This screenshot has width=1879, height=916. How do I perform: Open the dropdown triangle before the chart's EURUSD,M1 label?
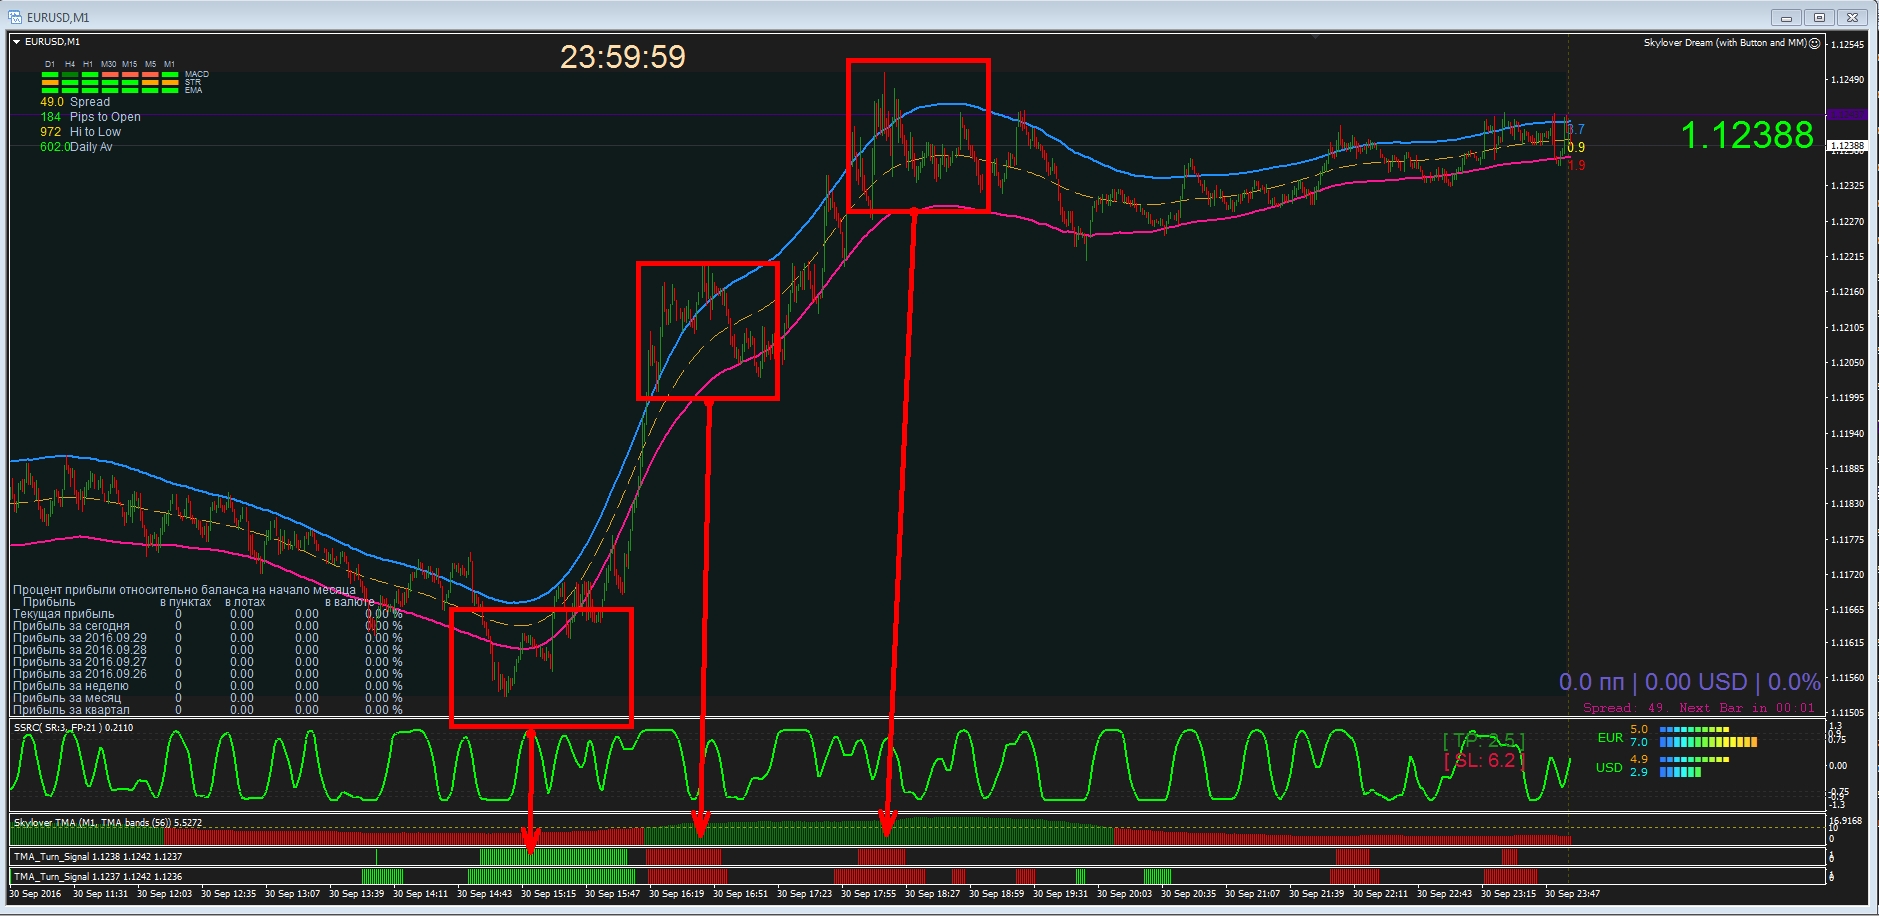point(17,42)
